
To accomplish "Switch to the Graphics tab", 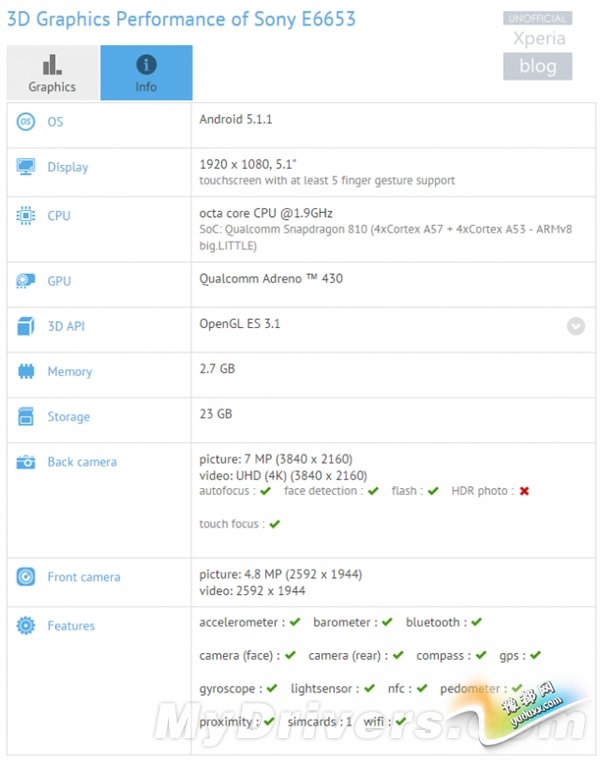I will pyautogui.click(x=52, y=73).
